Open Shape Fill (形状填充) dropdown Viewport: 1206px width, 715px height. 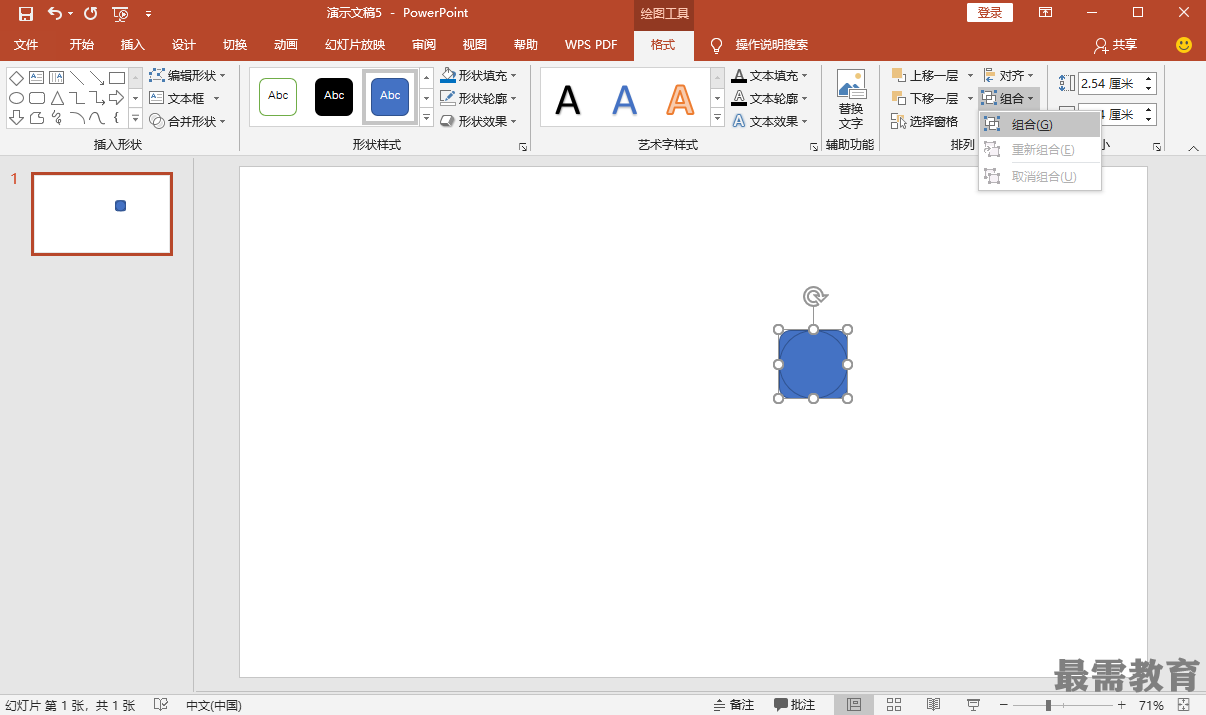click(479, 75)
